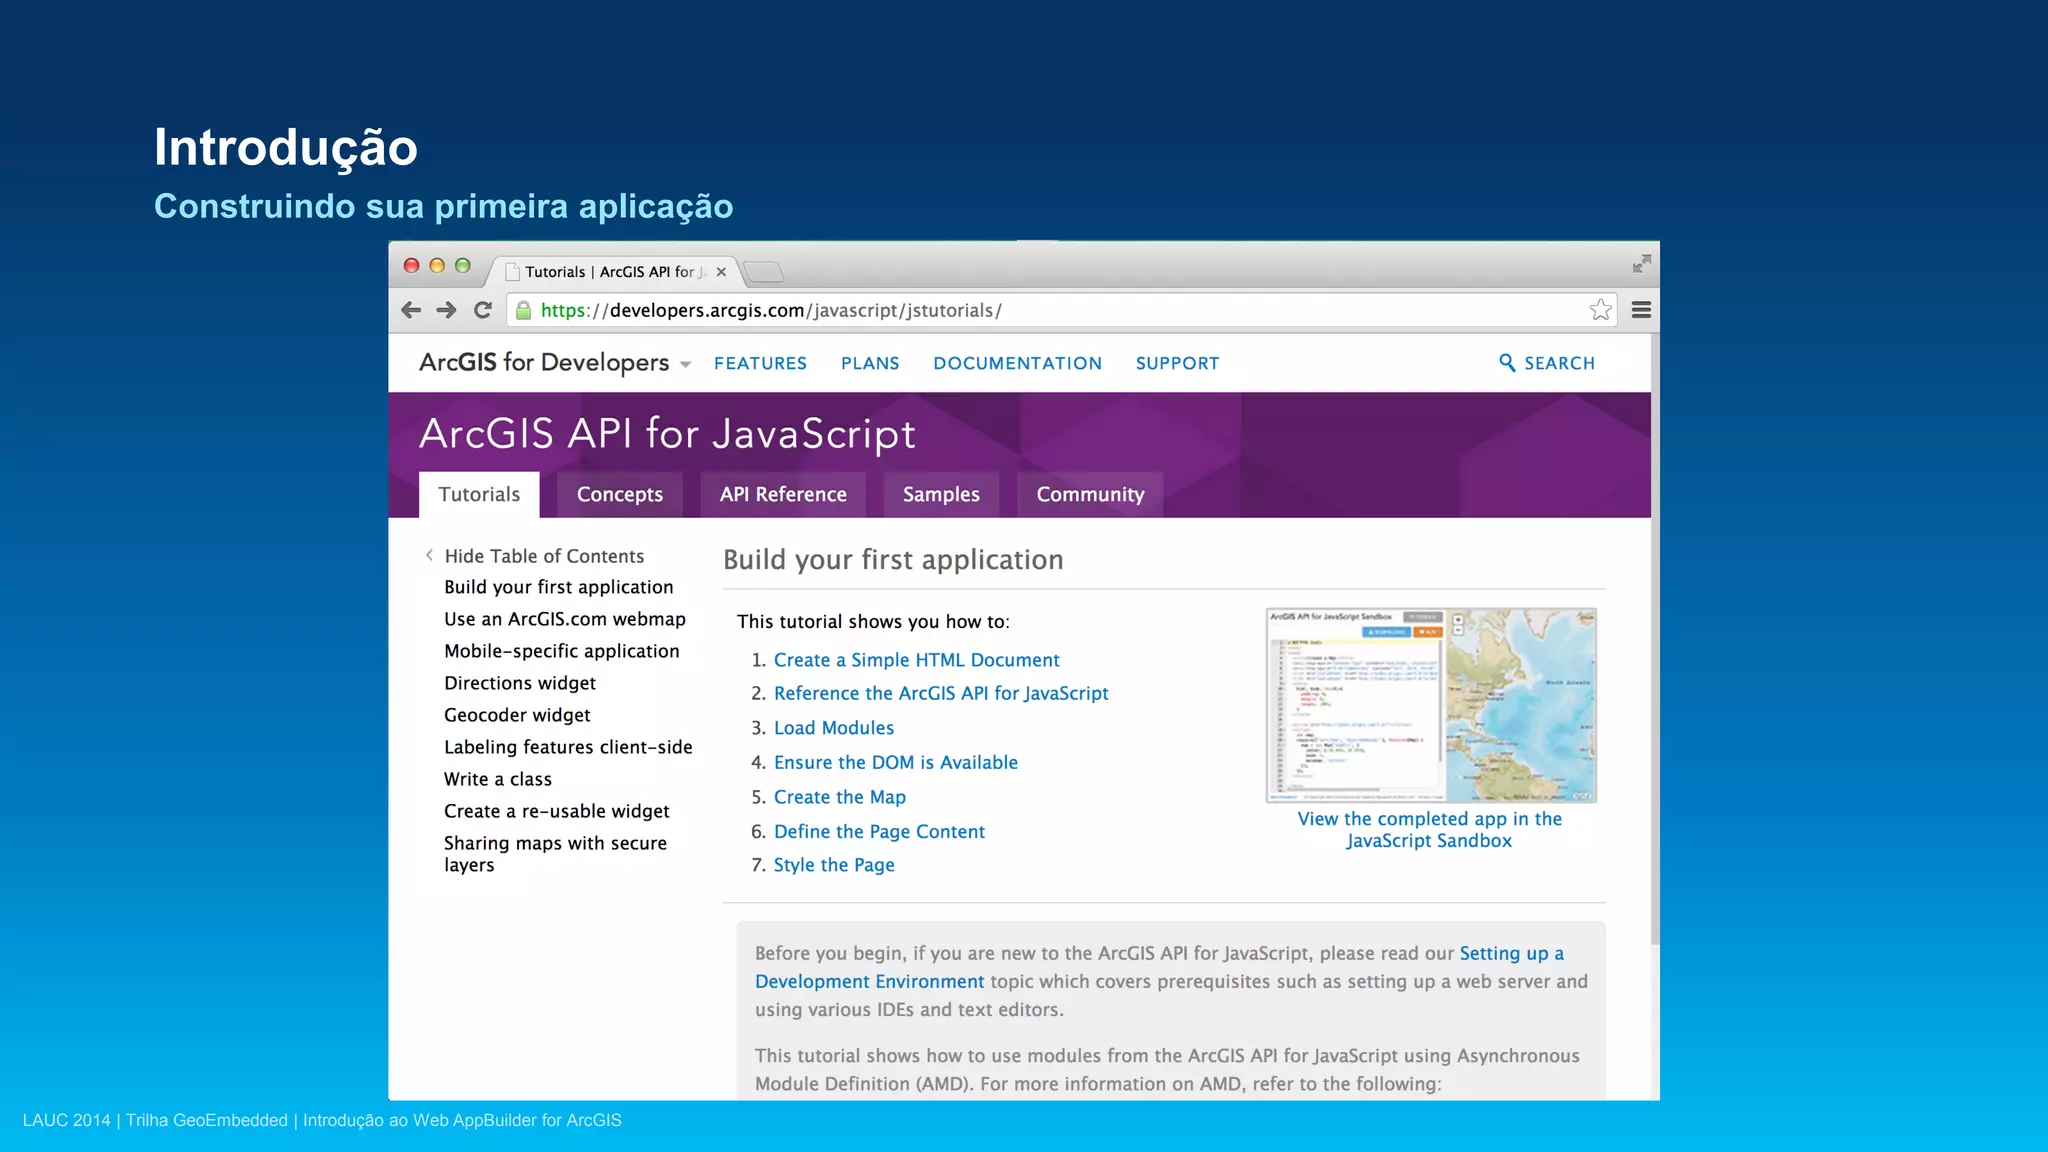This screenshot has height=1152, width=2048.
Task: Reload the page with the refresh icon
Action: tap(483, 310)
